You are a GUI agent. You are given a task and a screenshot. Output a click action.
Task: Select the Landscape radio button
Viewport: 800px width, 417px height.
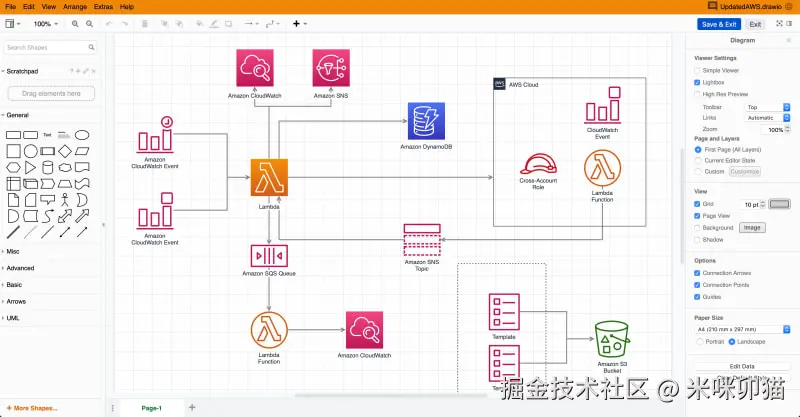tap(732, 341)
